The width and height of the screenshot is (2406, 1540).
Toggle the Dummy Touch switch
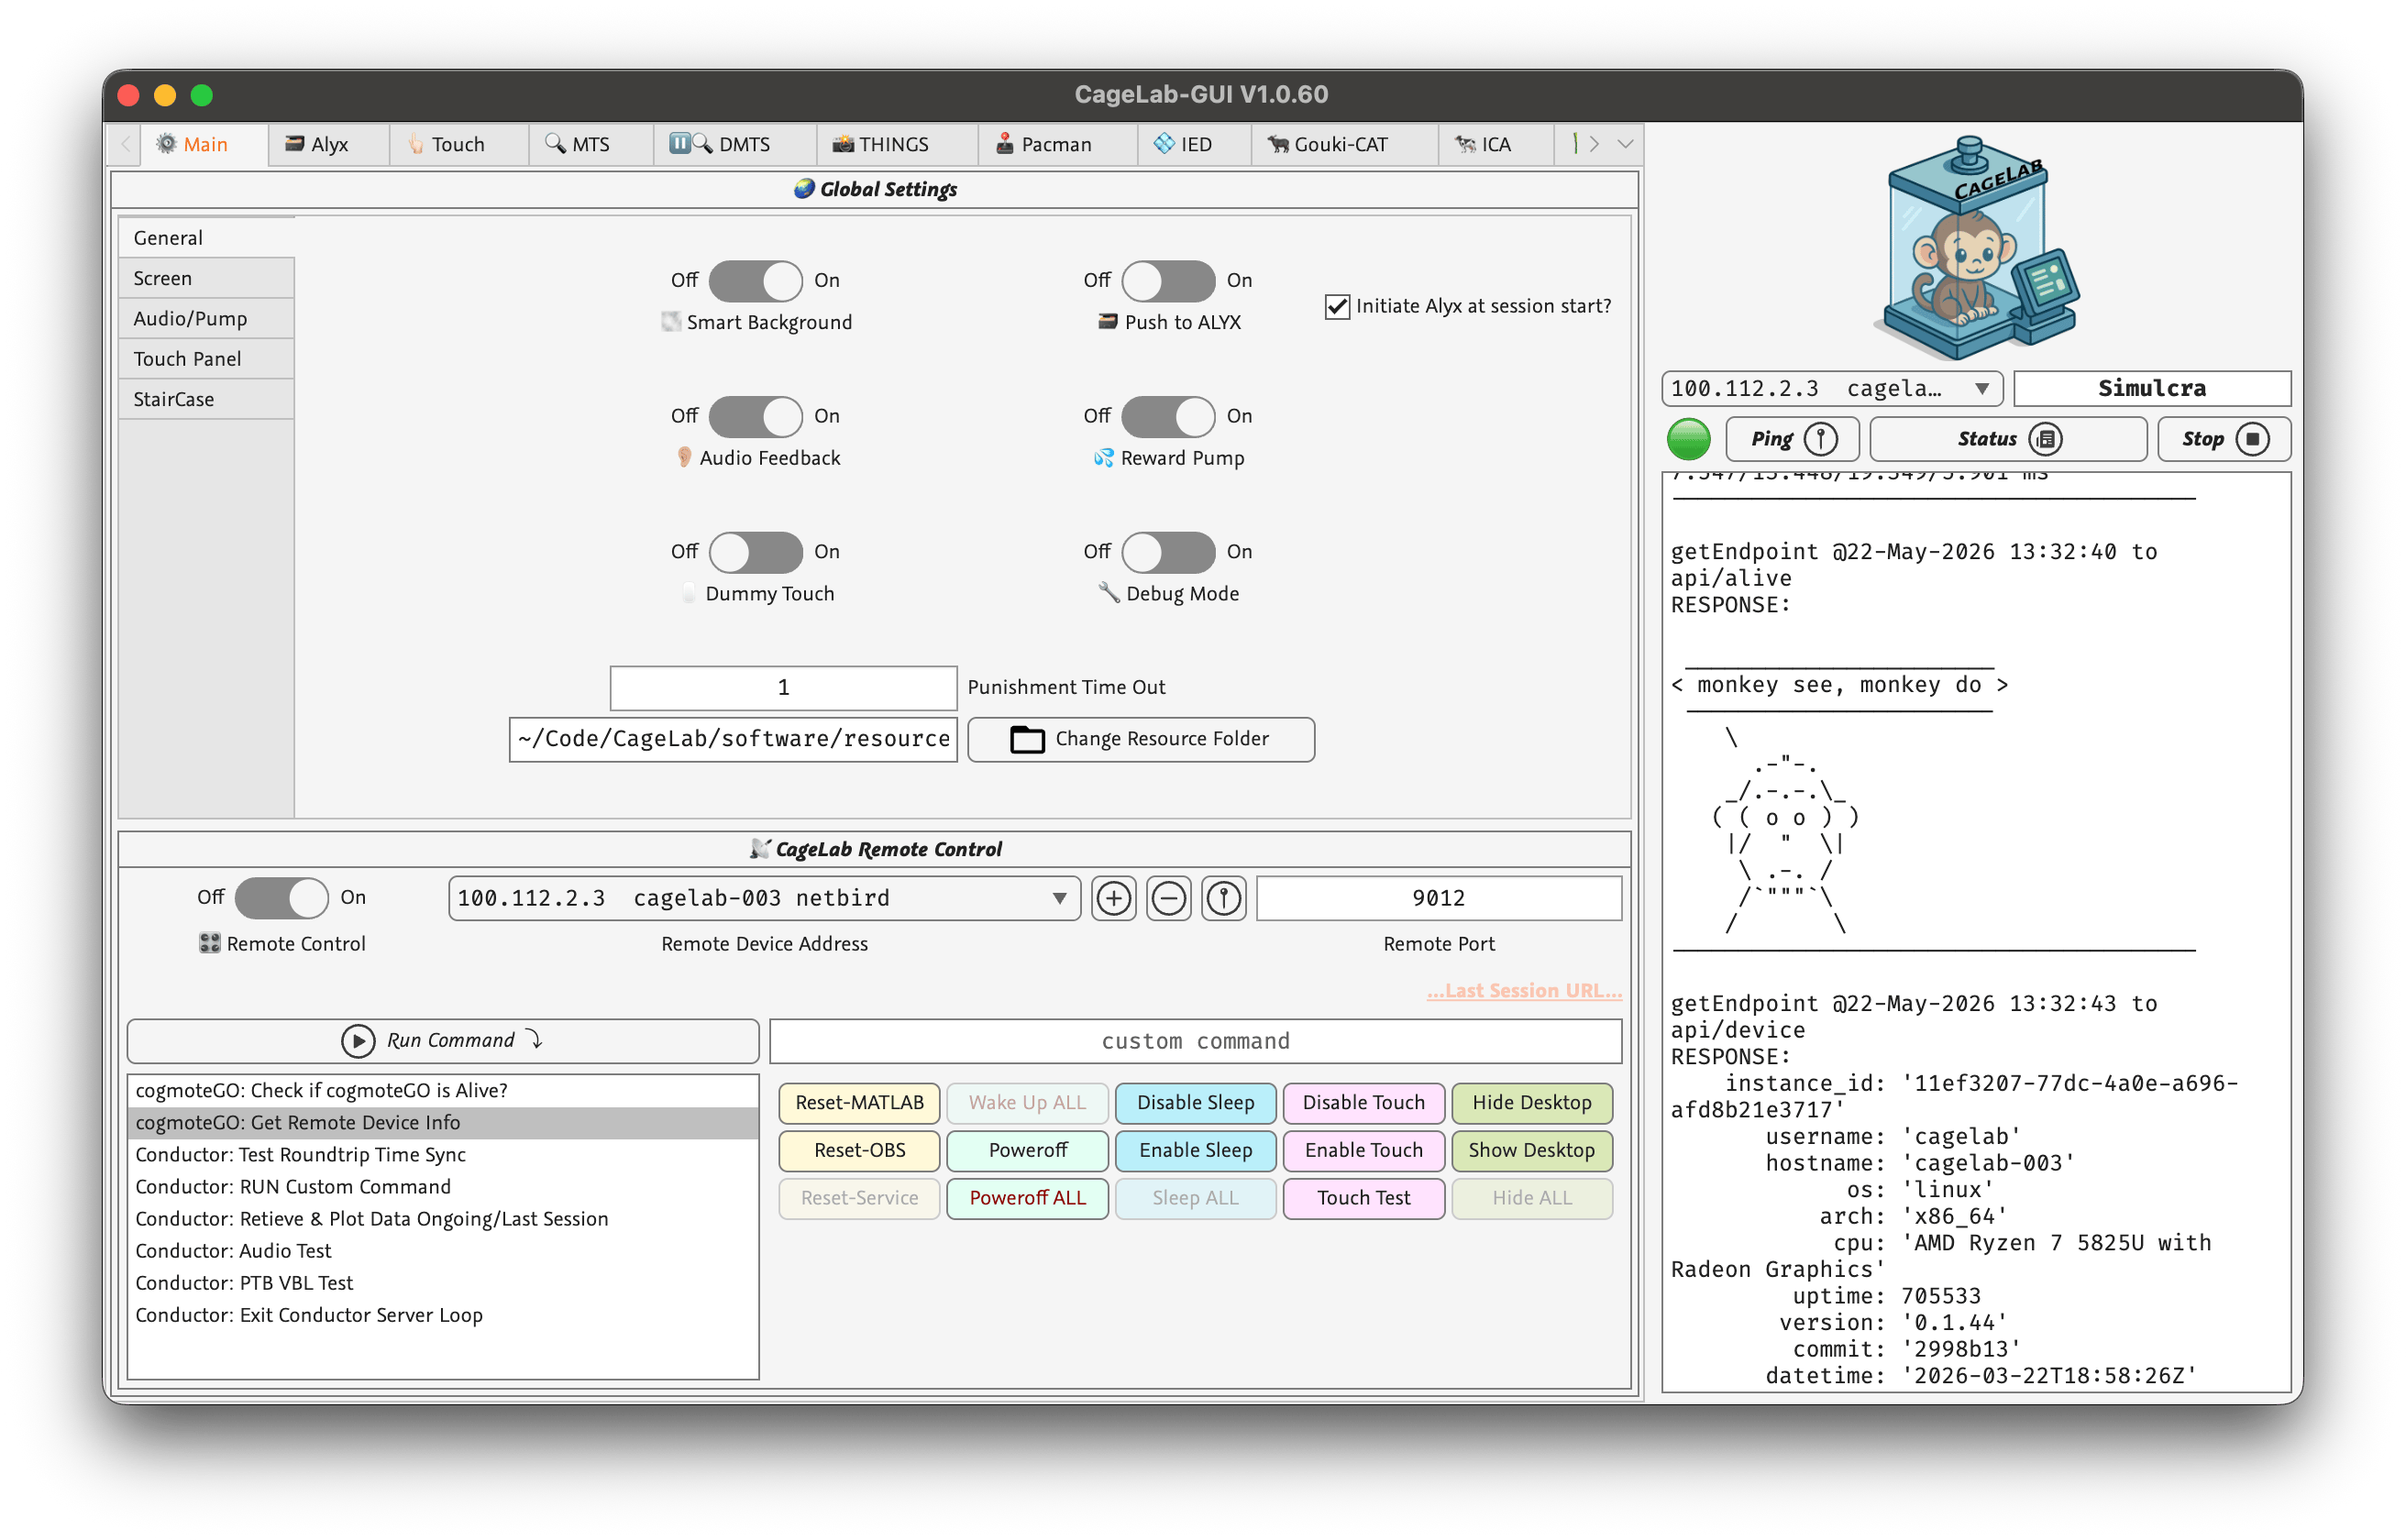[756, 552]
